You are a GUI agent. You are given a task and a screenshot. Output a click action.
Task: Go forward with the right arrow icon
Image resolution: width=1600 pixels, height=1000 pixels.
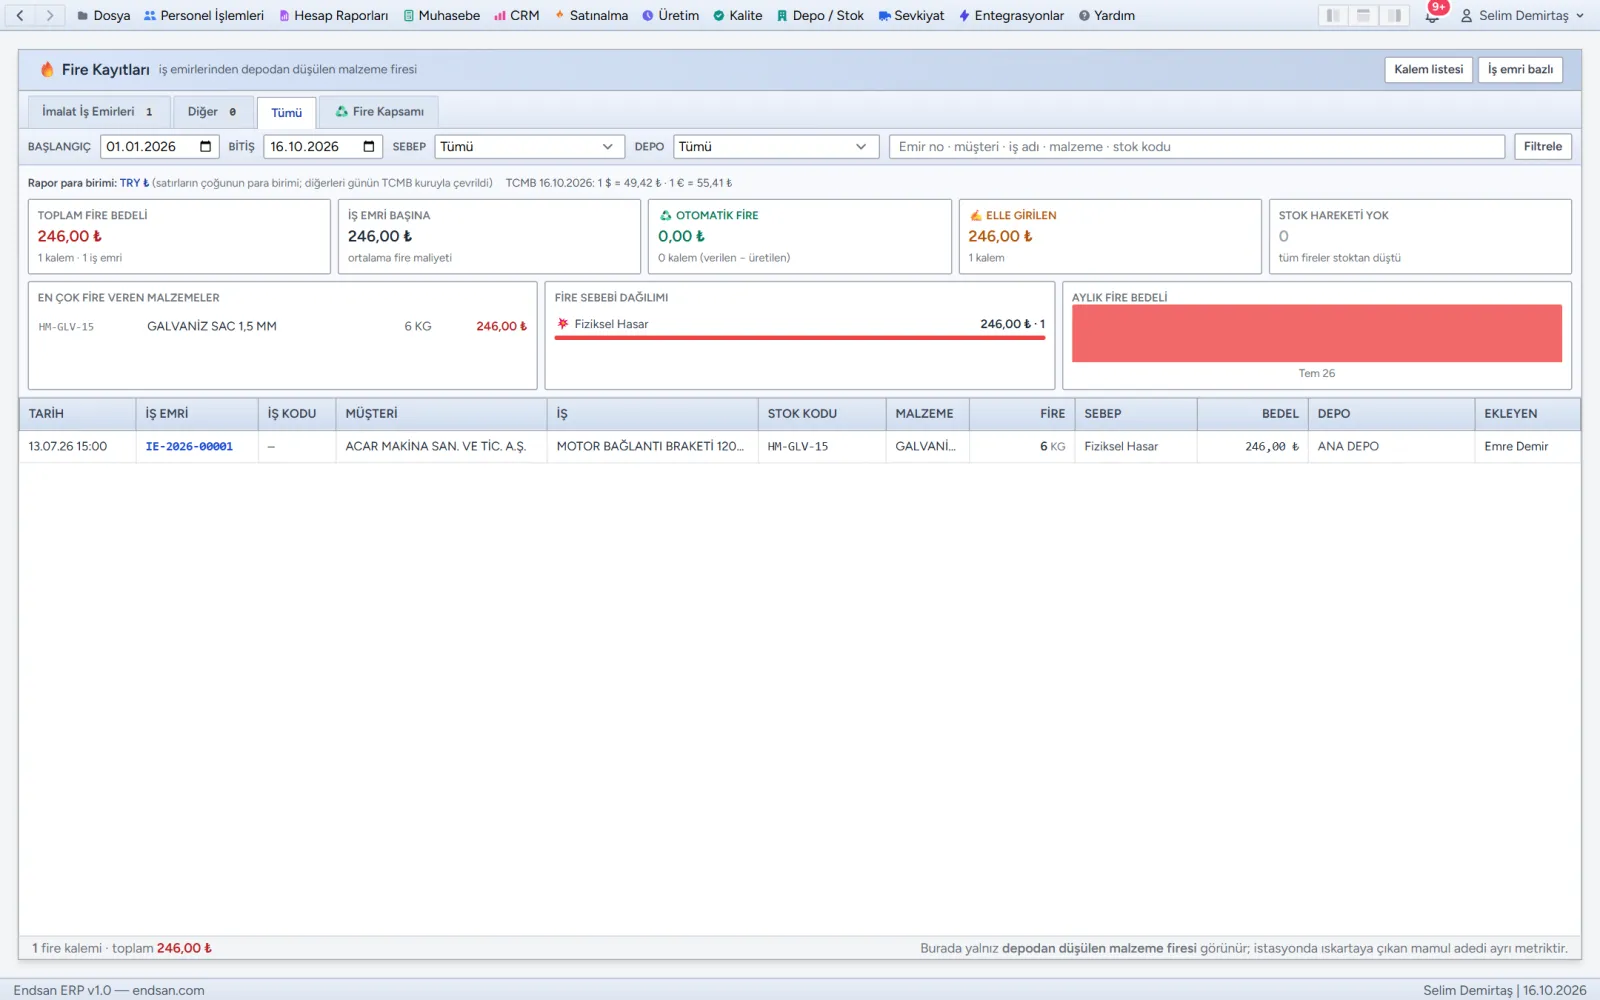point(49,15)
